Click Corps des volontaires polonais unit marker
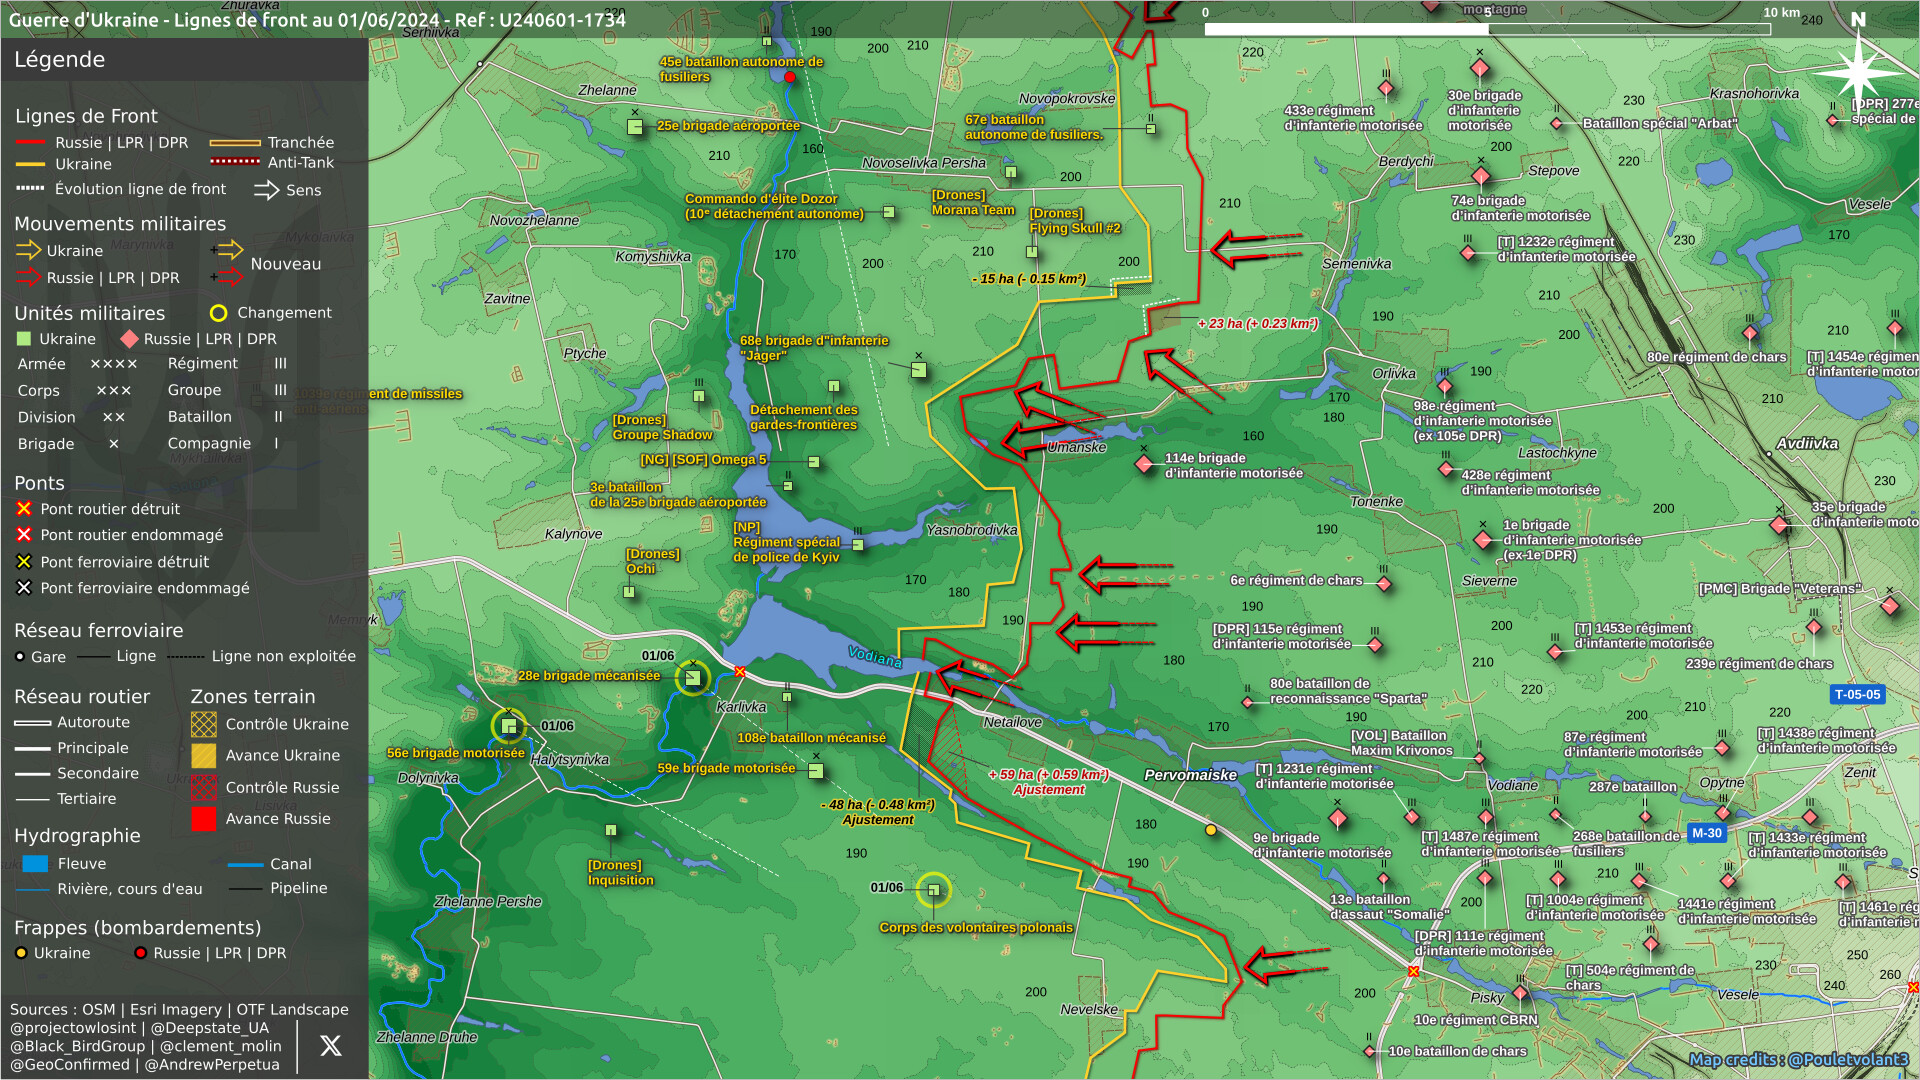This screenshot has width=1920, height=1080. [933, 890]
